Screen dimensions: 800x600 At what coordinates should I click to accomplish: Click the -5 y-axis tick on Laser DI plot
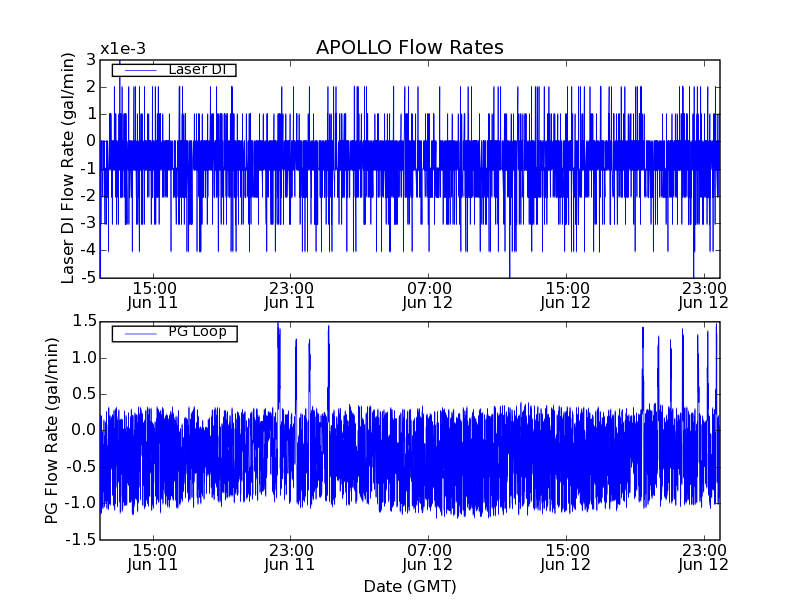pyautogui.click(x=88, y=277)
